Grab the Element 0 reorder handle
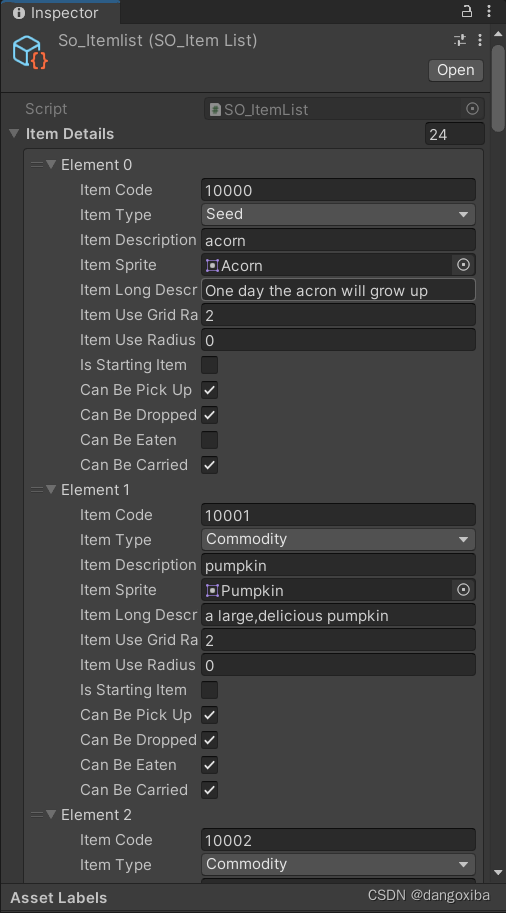The height and width of the screenshot is (913, 506). pos(37,165)
